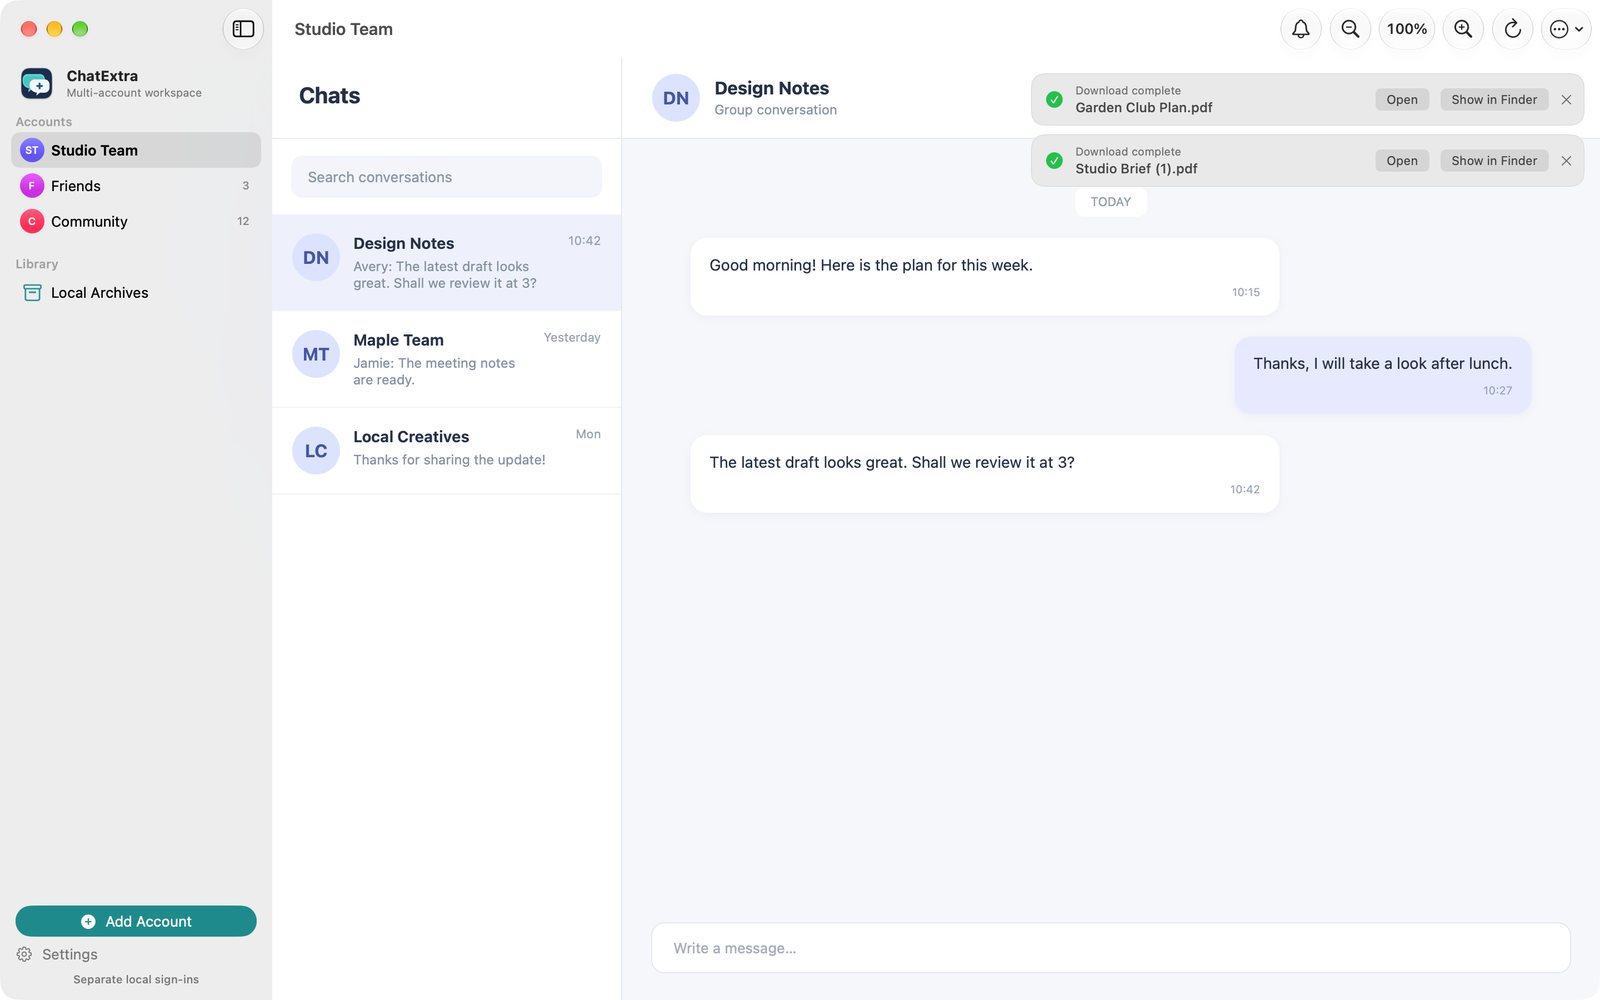
Task: Zoom in with the magnifier plus icon
Action: (1463, 29)
